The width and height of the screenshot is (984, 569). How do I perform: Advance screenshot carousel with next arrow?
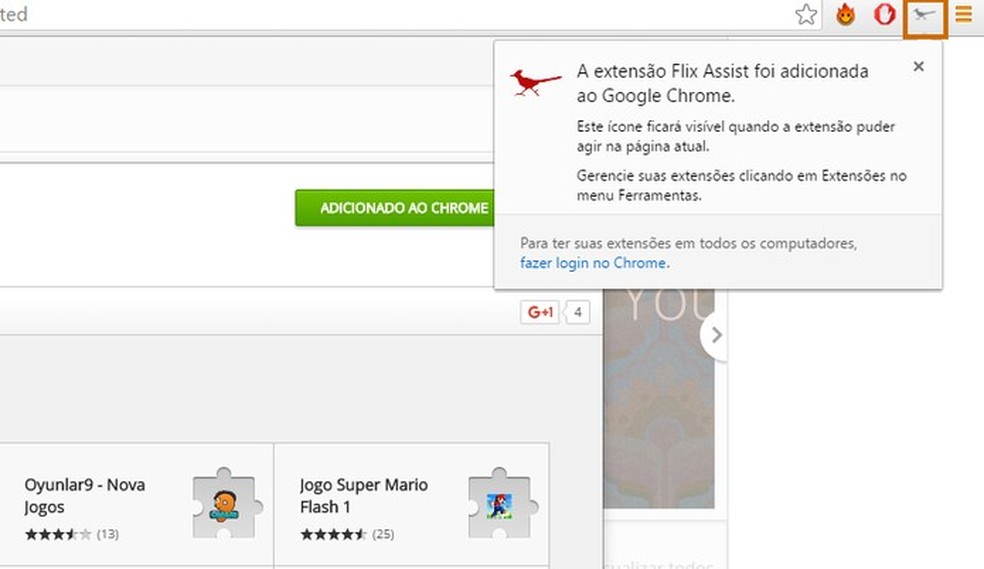[x=715, y=335]
